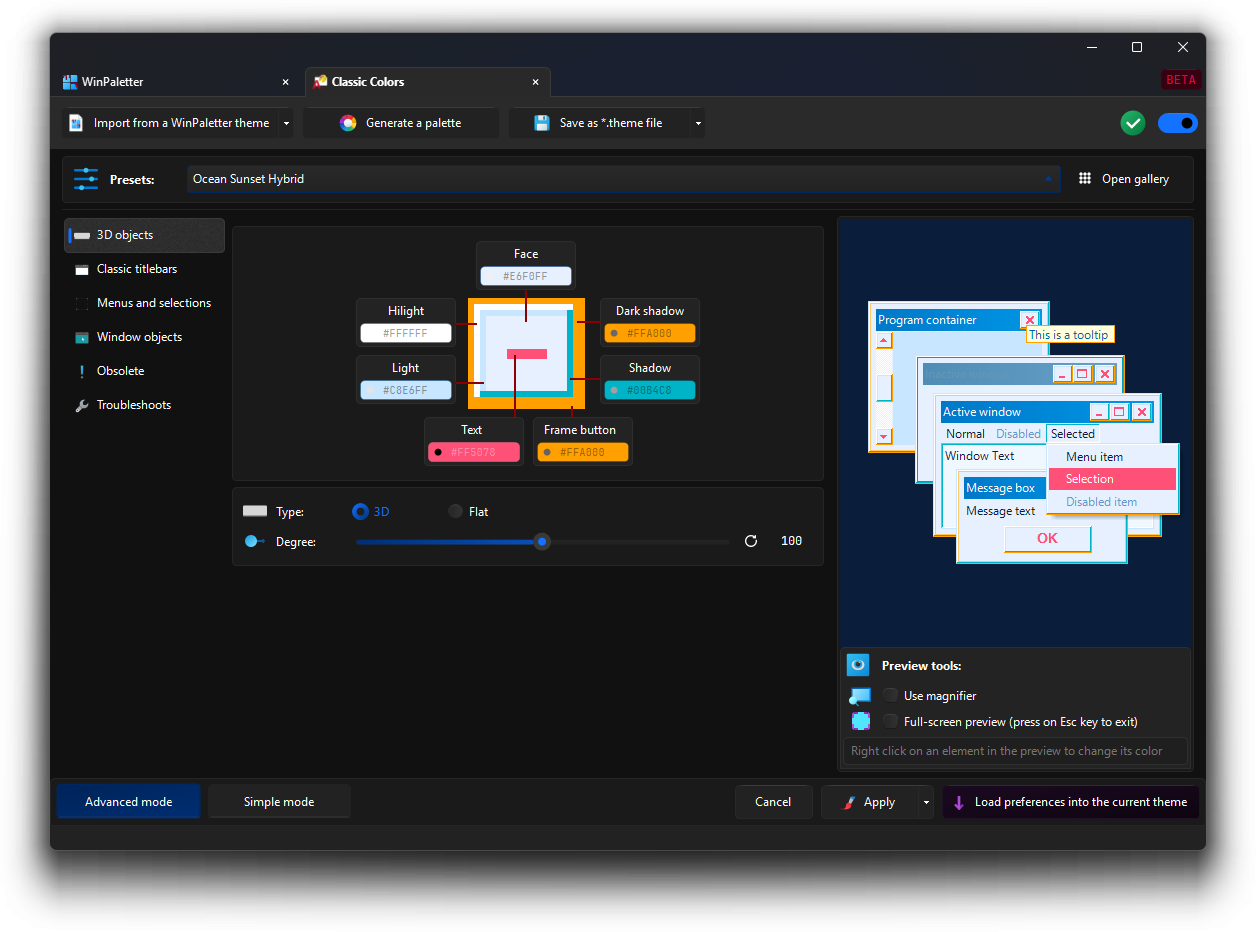Click the Frame button color swatch
The image size is (1256, 932).
coord(582,452)
